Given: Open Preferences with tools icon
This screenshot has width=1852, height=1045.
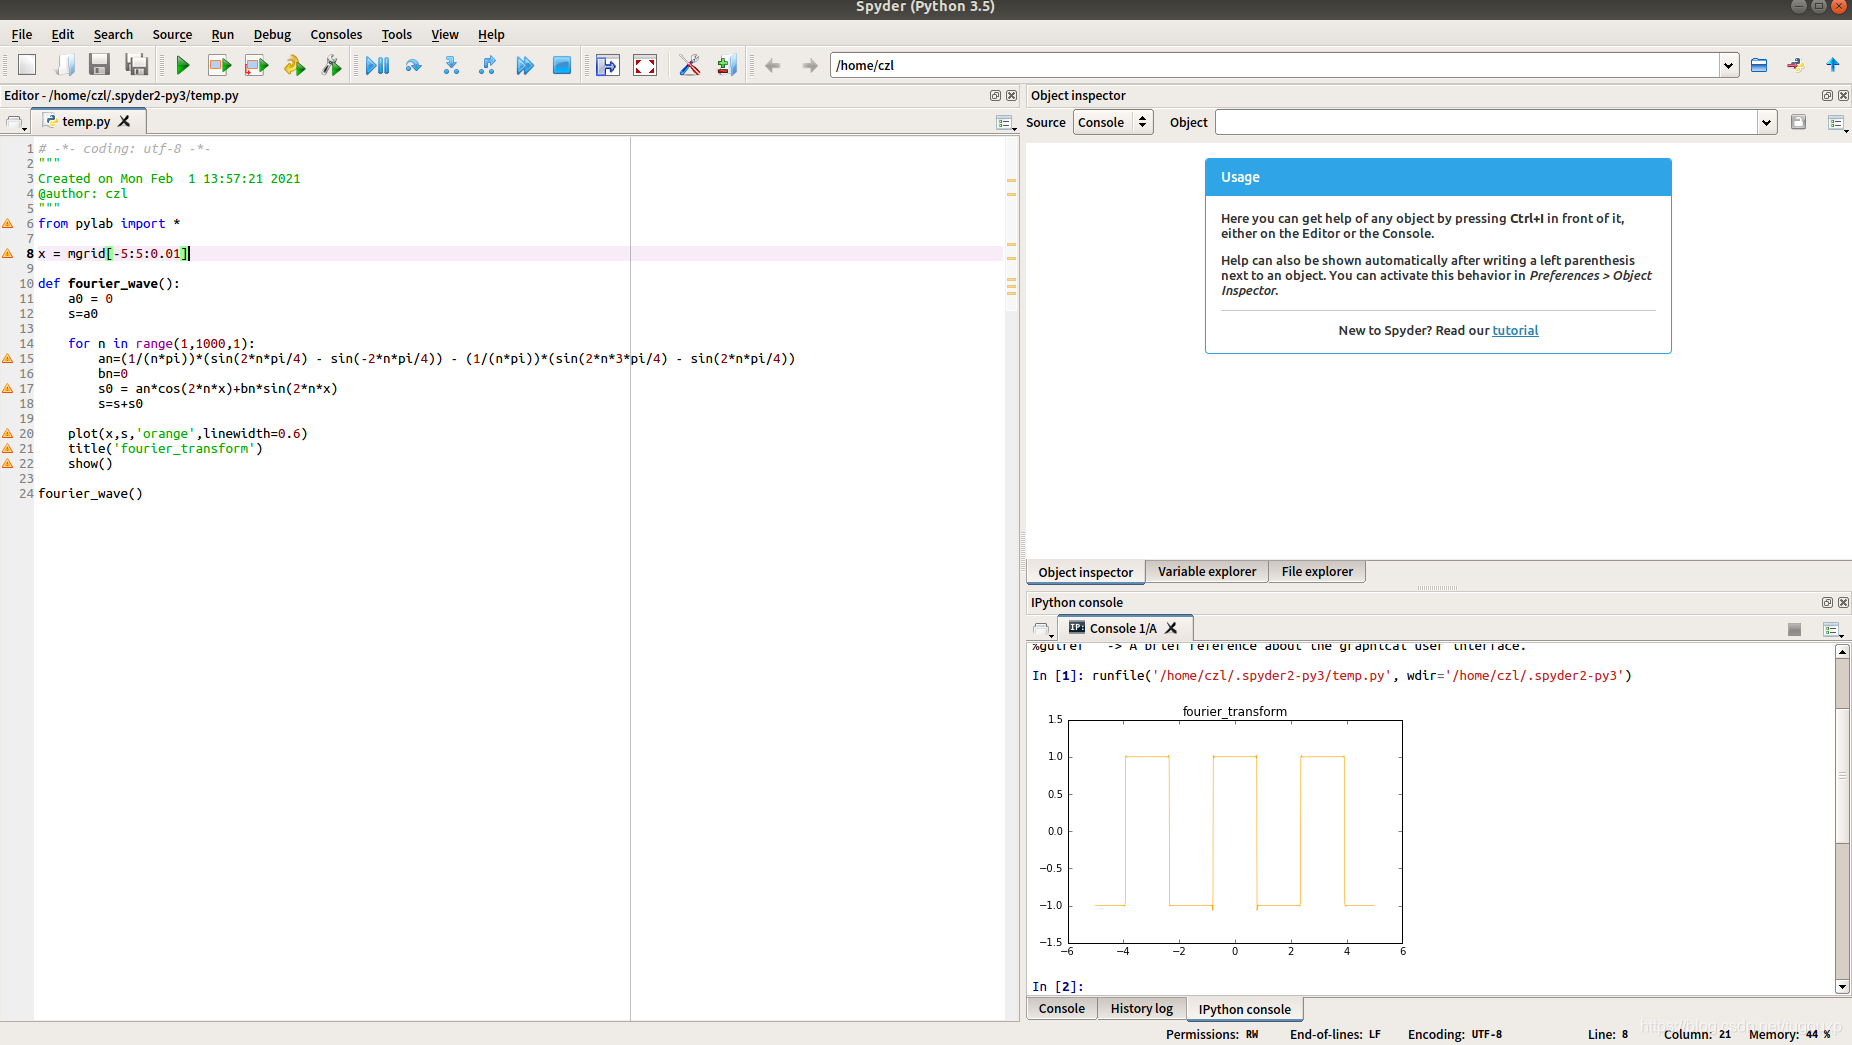Looking at the screenshot, I should (x=689, y=65).
